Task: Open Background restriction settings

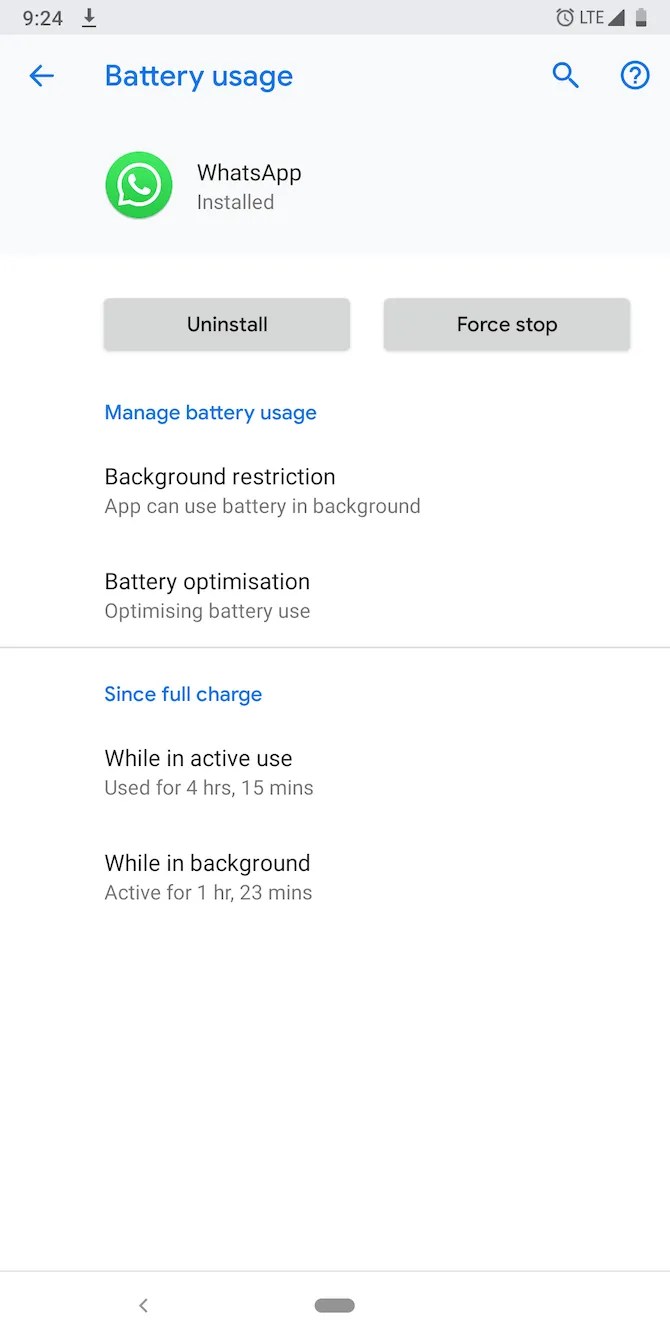Action: click(x=219, y=490)
